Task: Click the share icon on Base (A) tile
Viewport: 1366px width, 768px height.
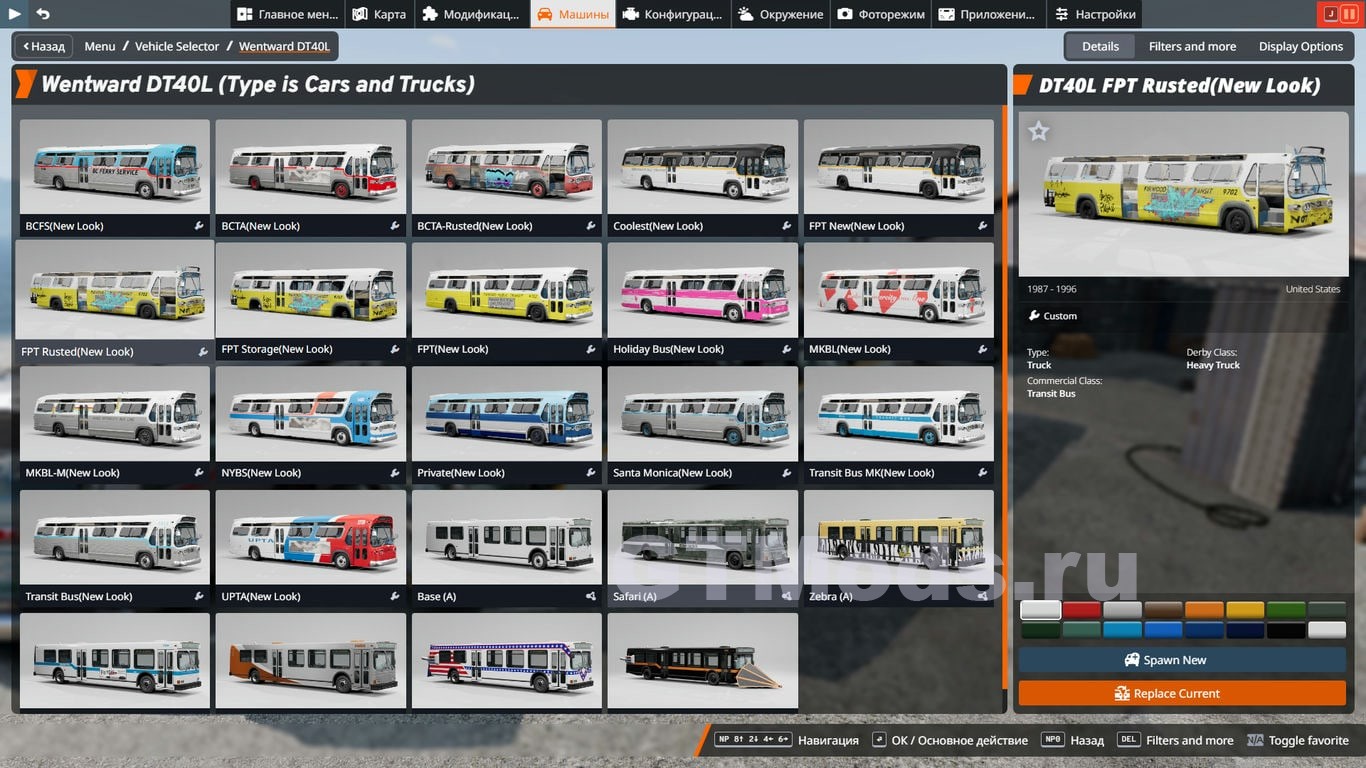Action: pos(591,597)
